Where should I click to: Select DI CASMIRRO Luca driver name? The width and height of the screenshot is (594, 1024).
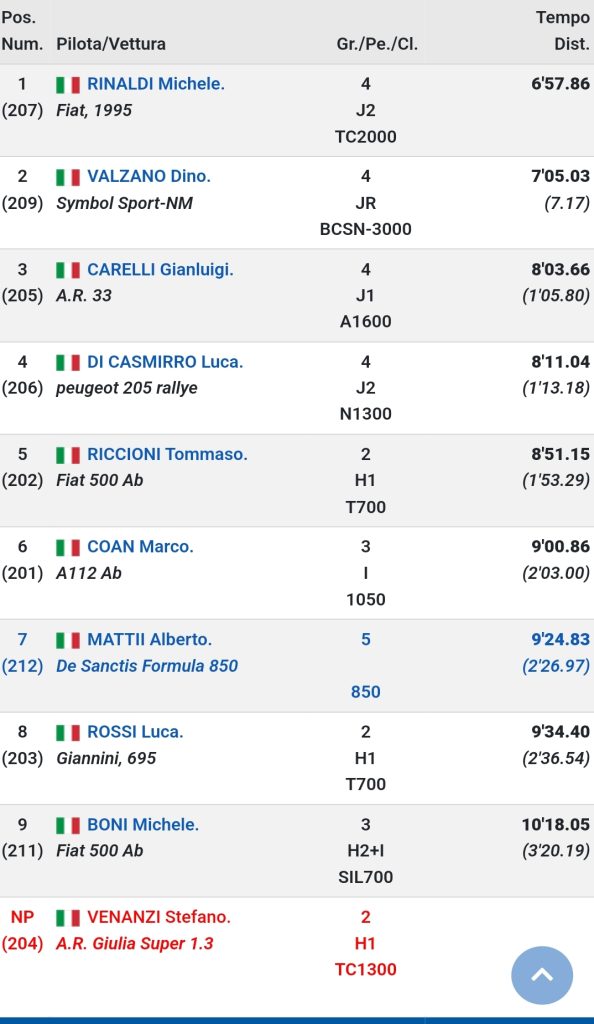165,362
